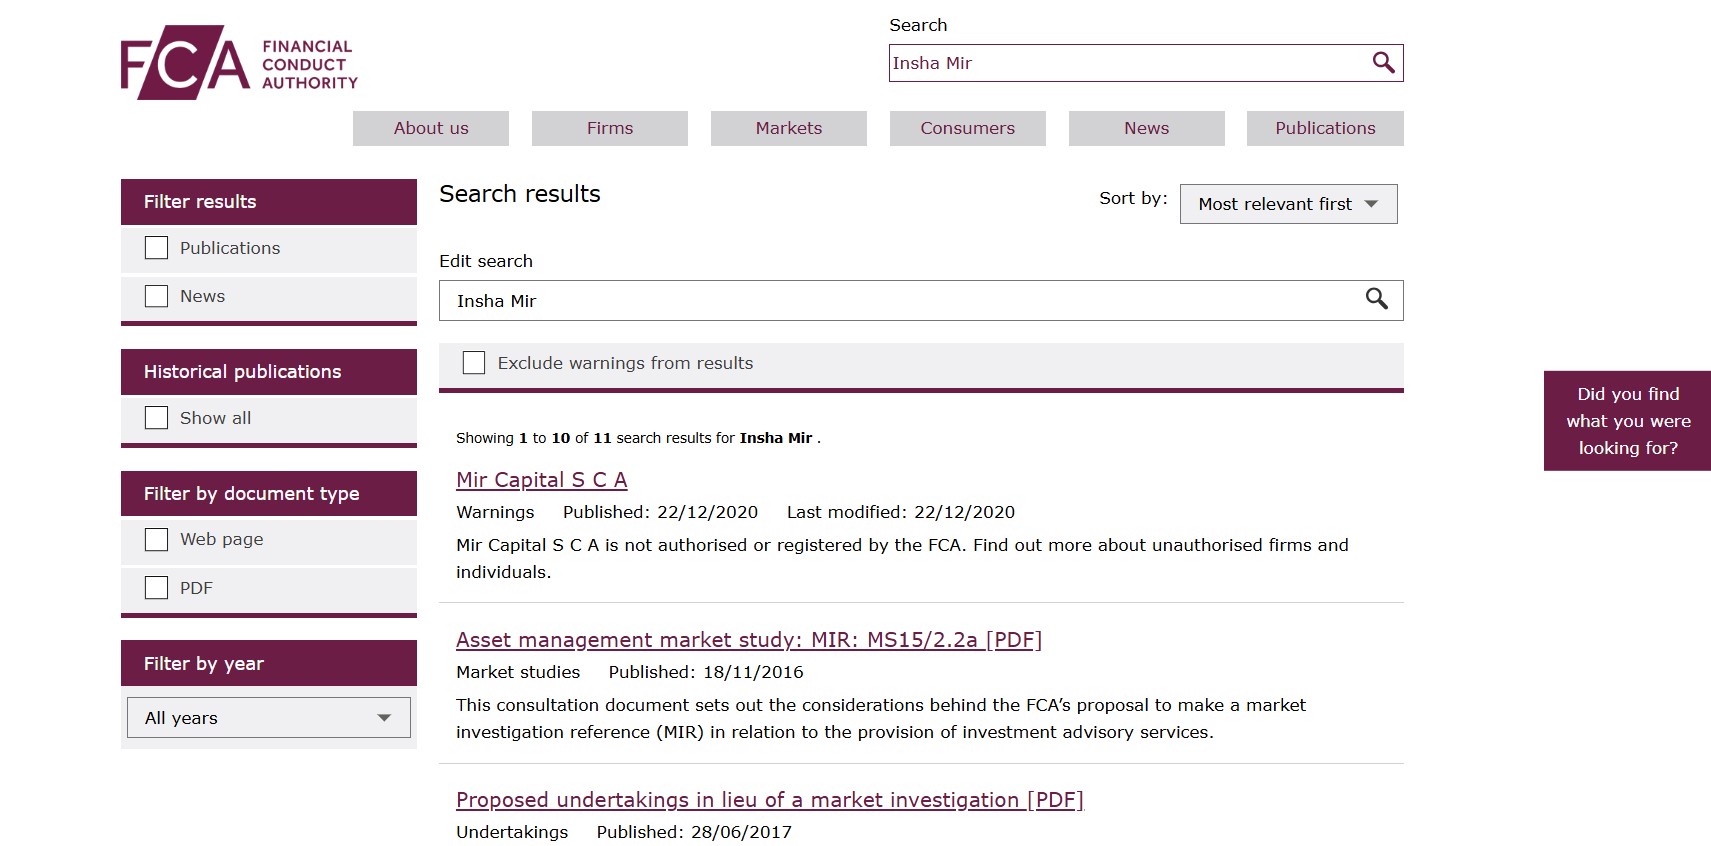Go to the Firms section

(610, 128)
